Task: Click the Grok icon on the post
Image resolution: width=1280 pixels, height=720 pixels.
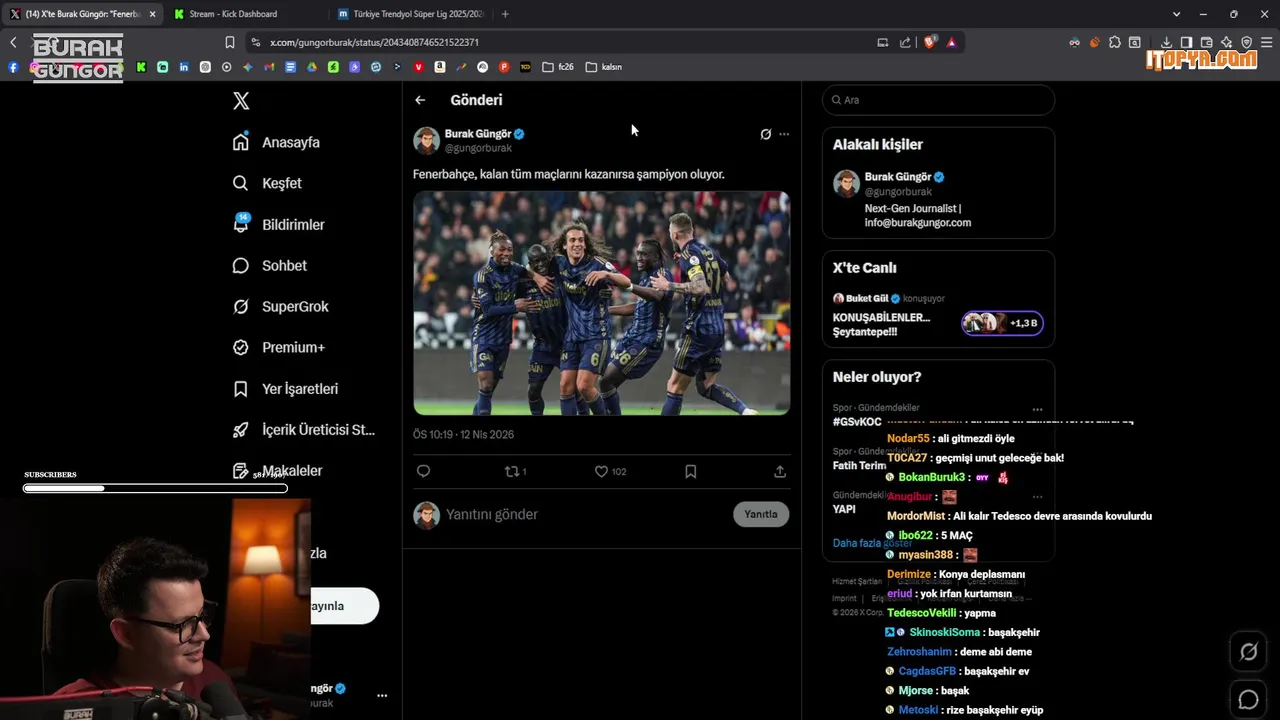Action: tap(766, 134)
